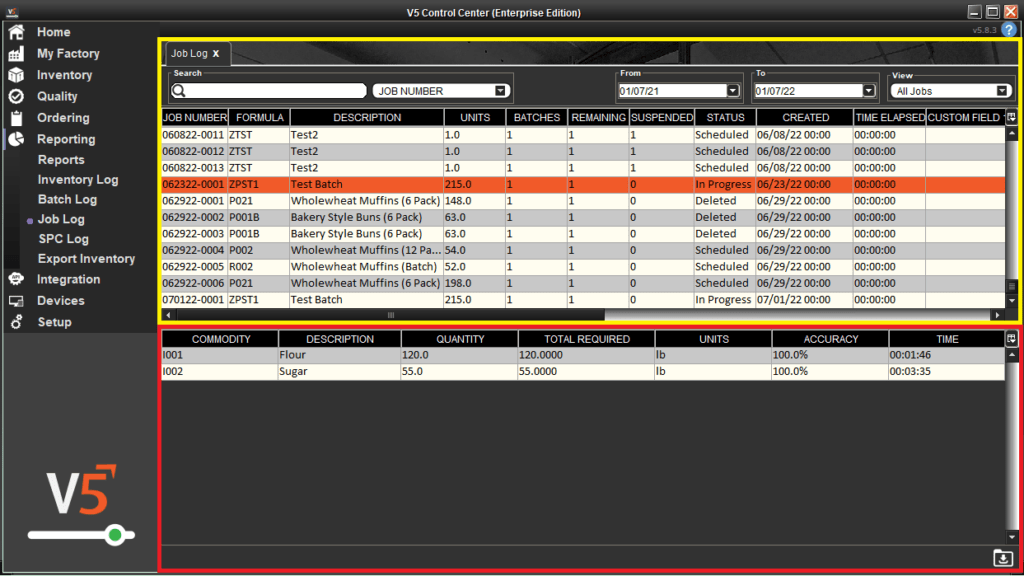This screenshot has width=1024, height=576.
Task: Click Export Inventory in the sidebar
Action: point(85,258)
